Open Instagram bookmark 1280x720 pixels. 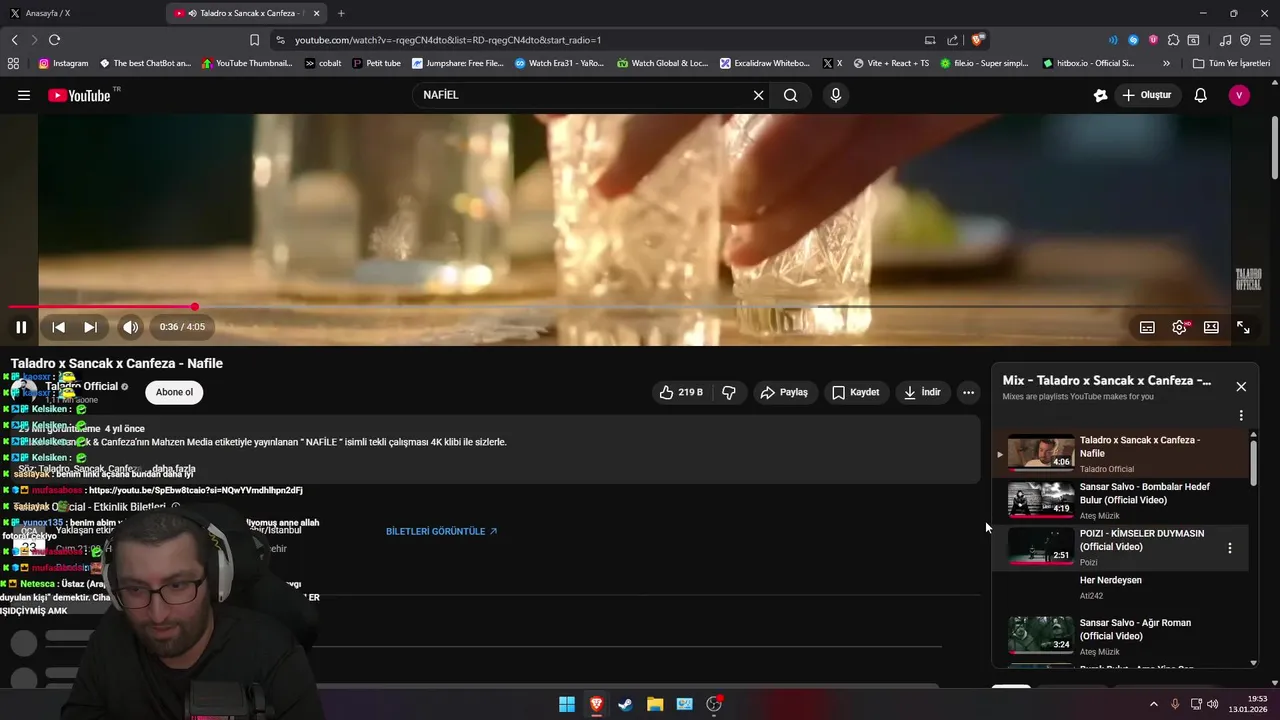(x=63, y=63)
